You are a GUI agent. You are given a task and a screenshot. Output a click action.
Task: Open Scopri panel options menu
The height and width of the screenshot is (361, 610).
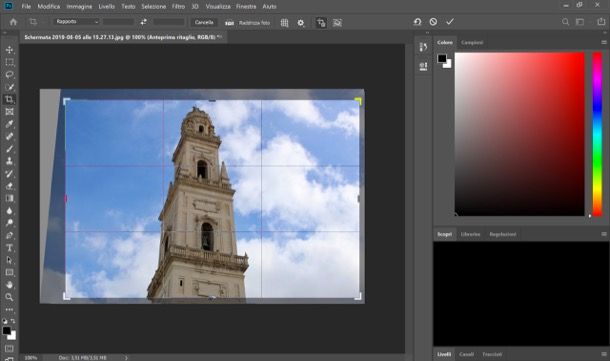pyautogui.click(x=604, y=234)
